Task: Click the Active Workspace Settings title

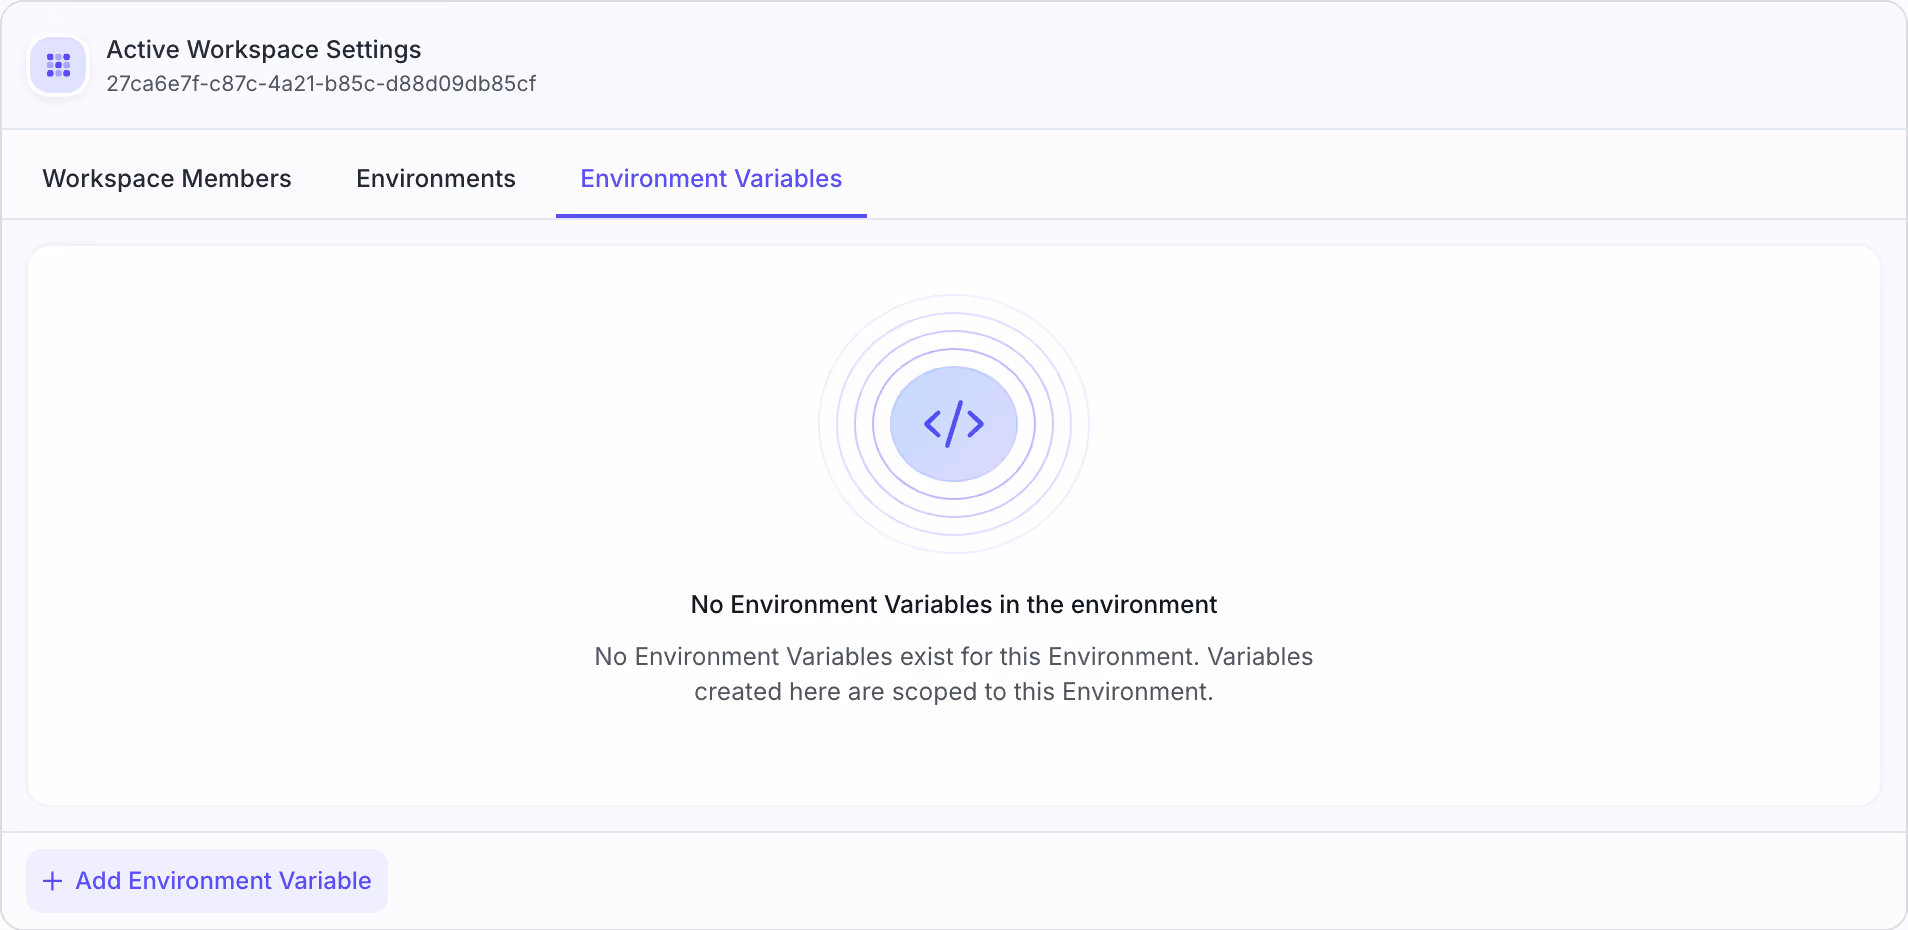Action: pos(264,49)
